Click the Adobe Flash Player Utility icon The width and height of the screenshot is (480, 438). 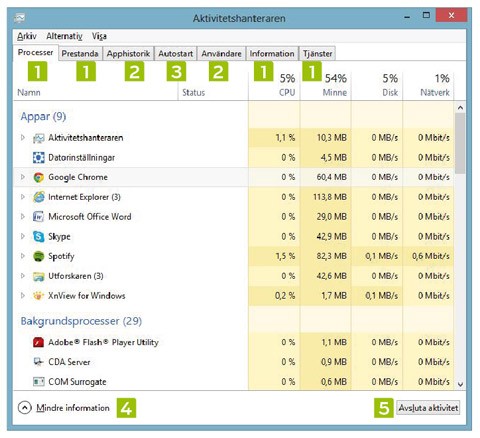pos(39,342)
